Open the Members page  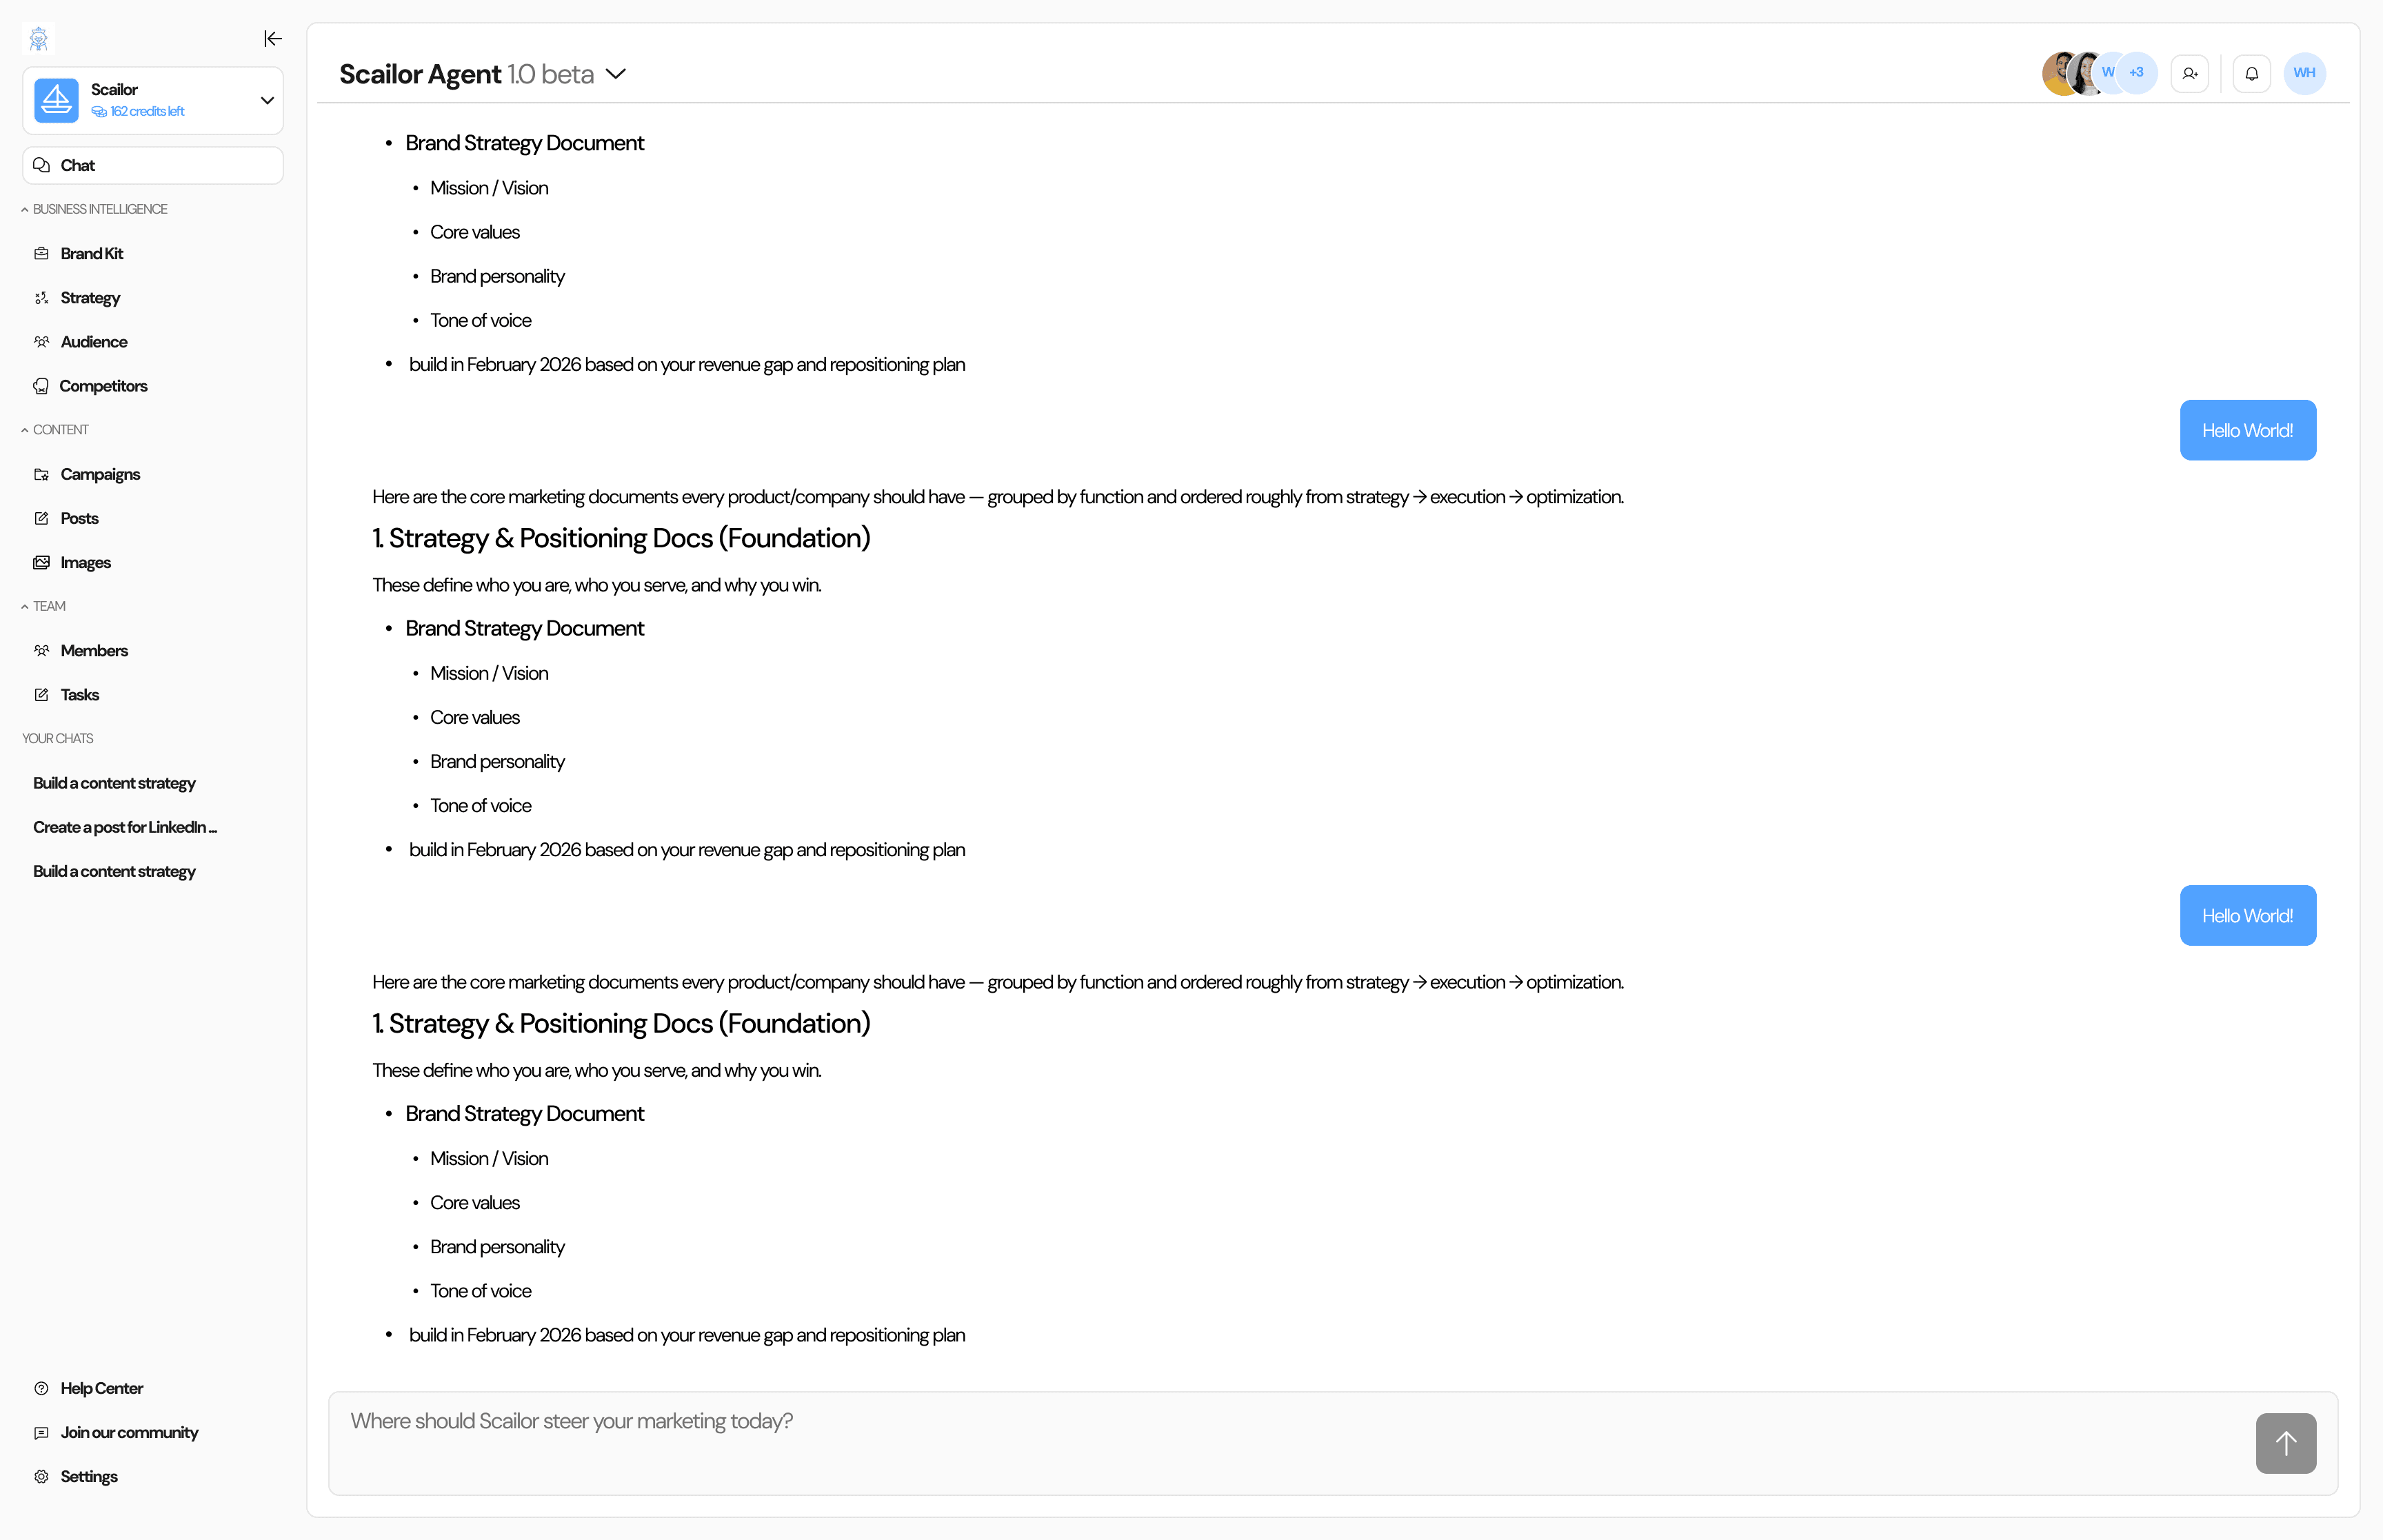click(x=94, y=650)
